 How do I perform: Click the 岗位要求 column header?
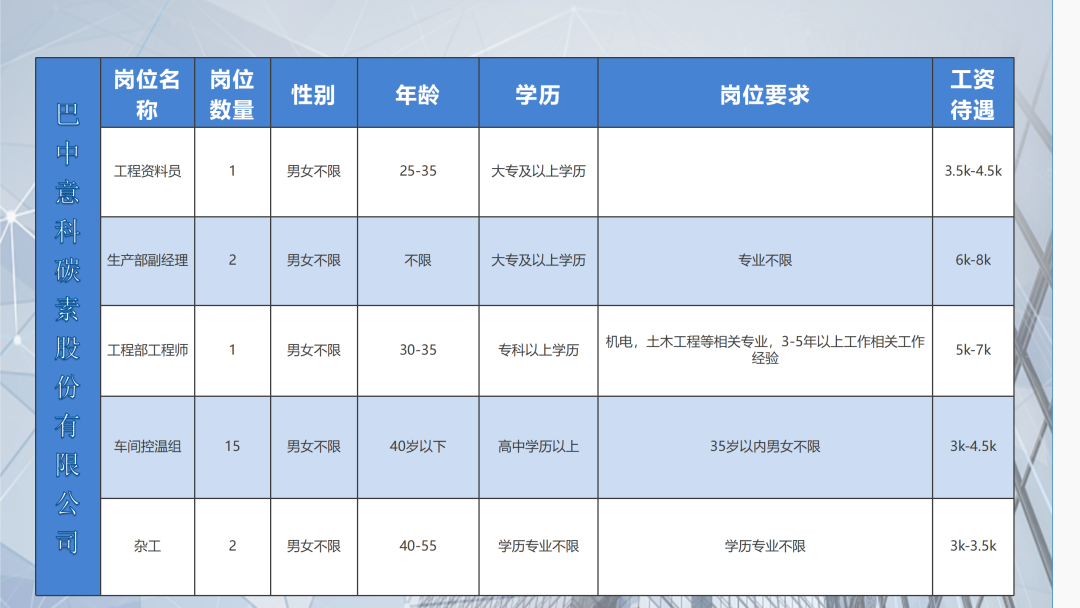[x=765, y=95]
